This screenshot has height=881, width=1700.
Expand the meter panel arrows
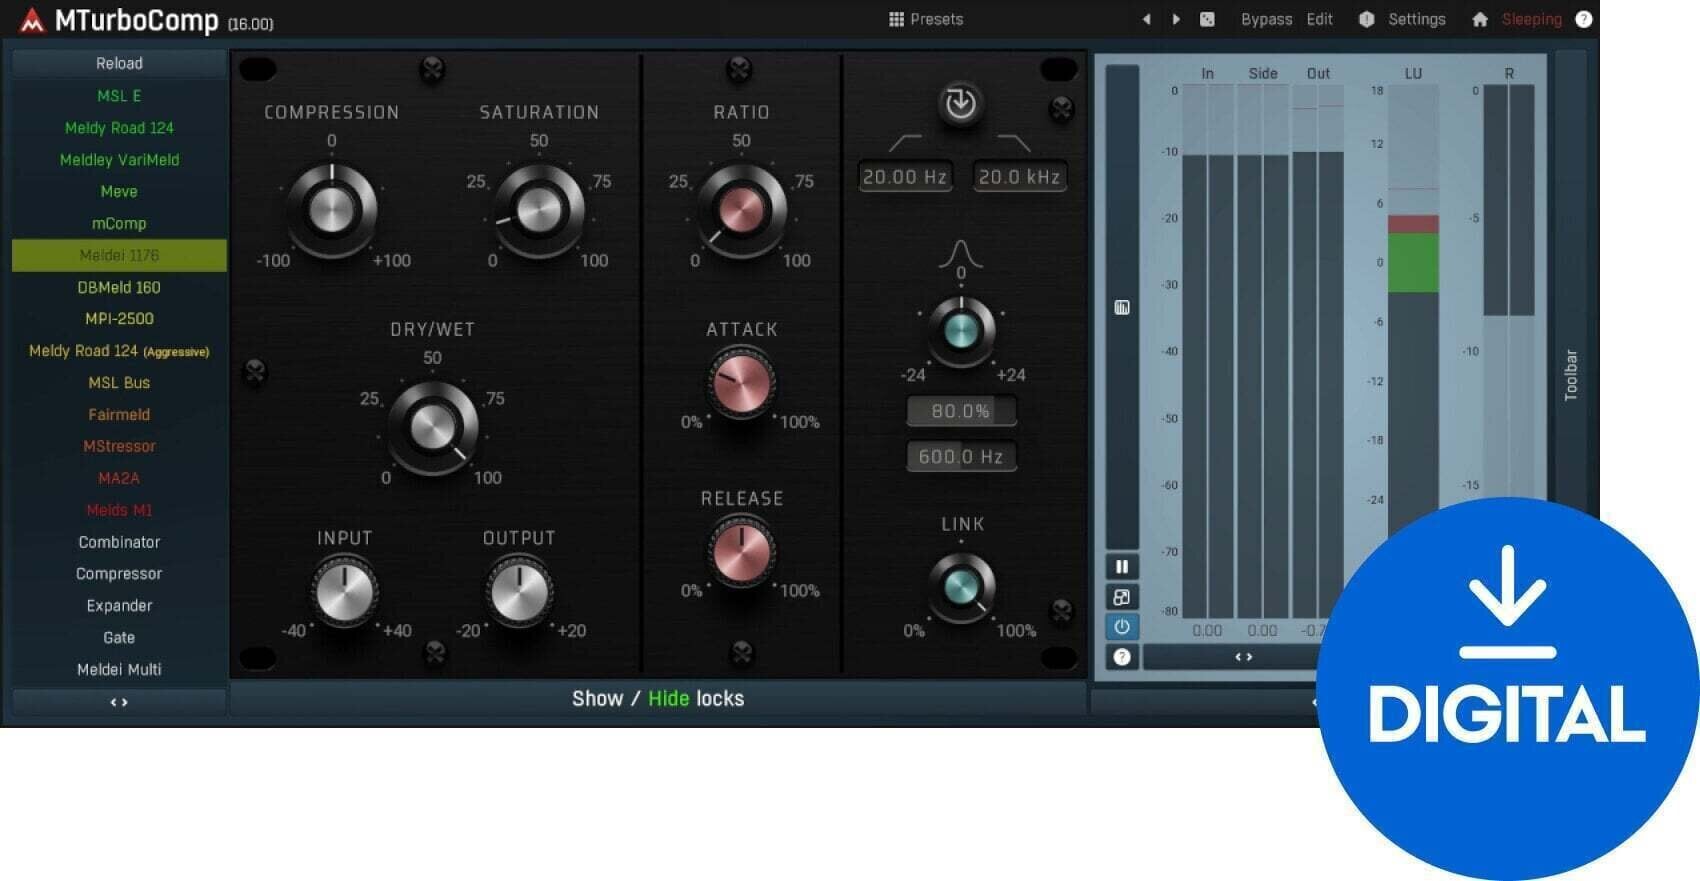click(1244, 657)
